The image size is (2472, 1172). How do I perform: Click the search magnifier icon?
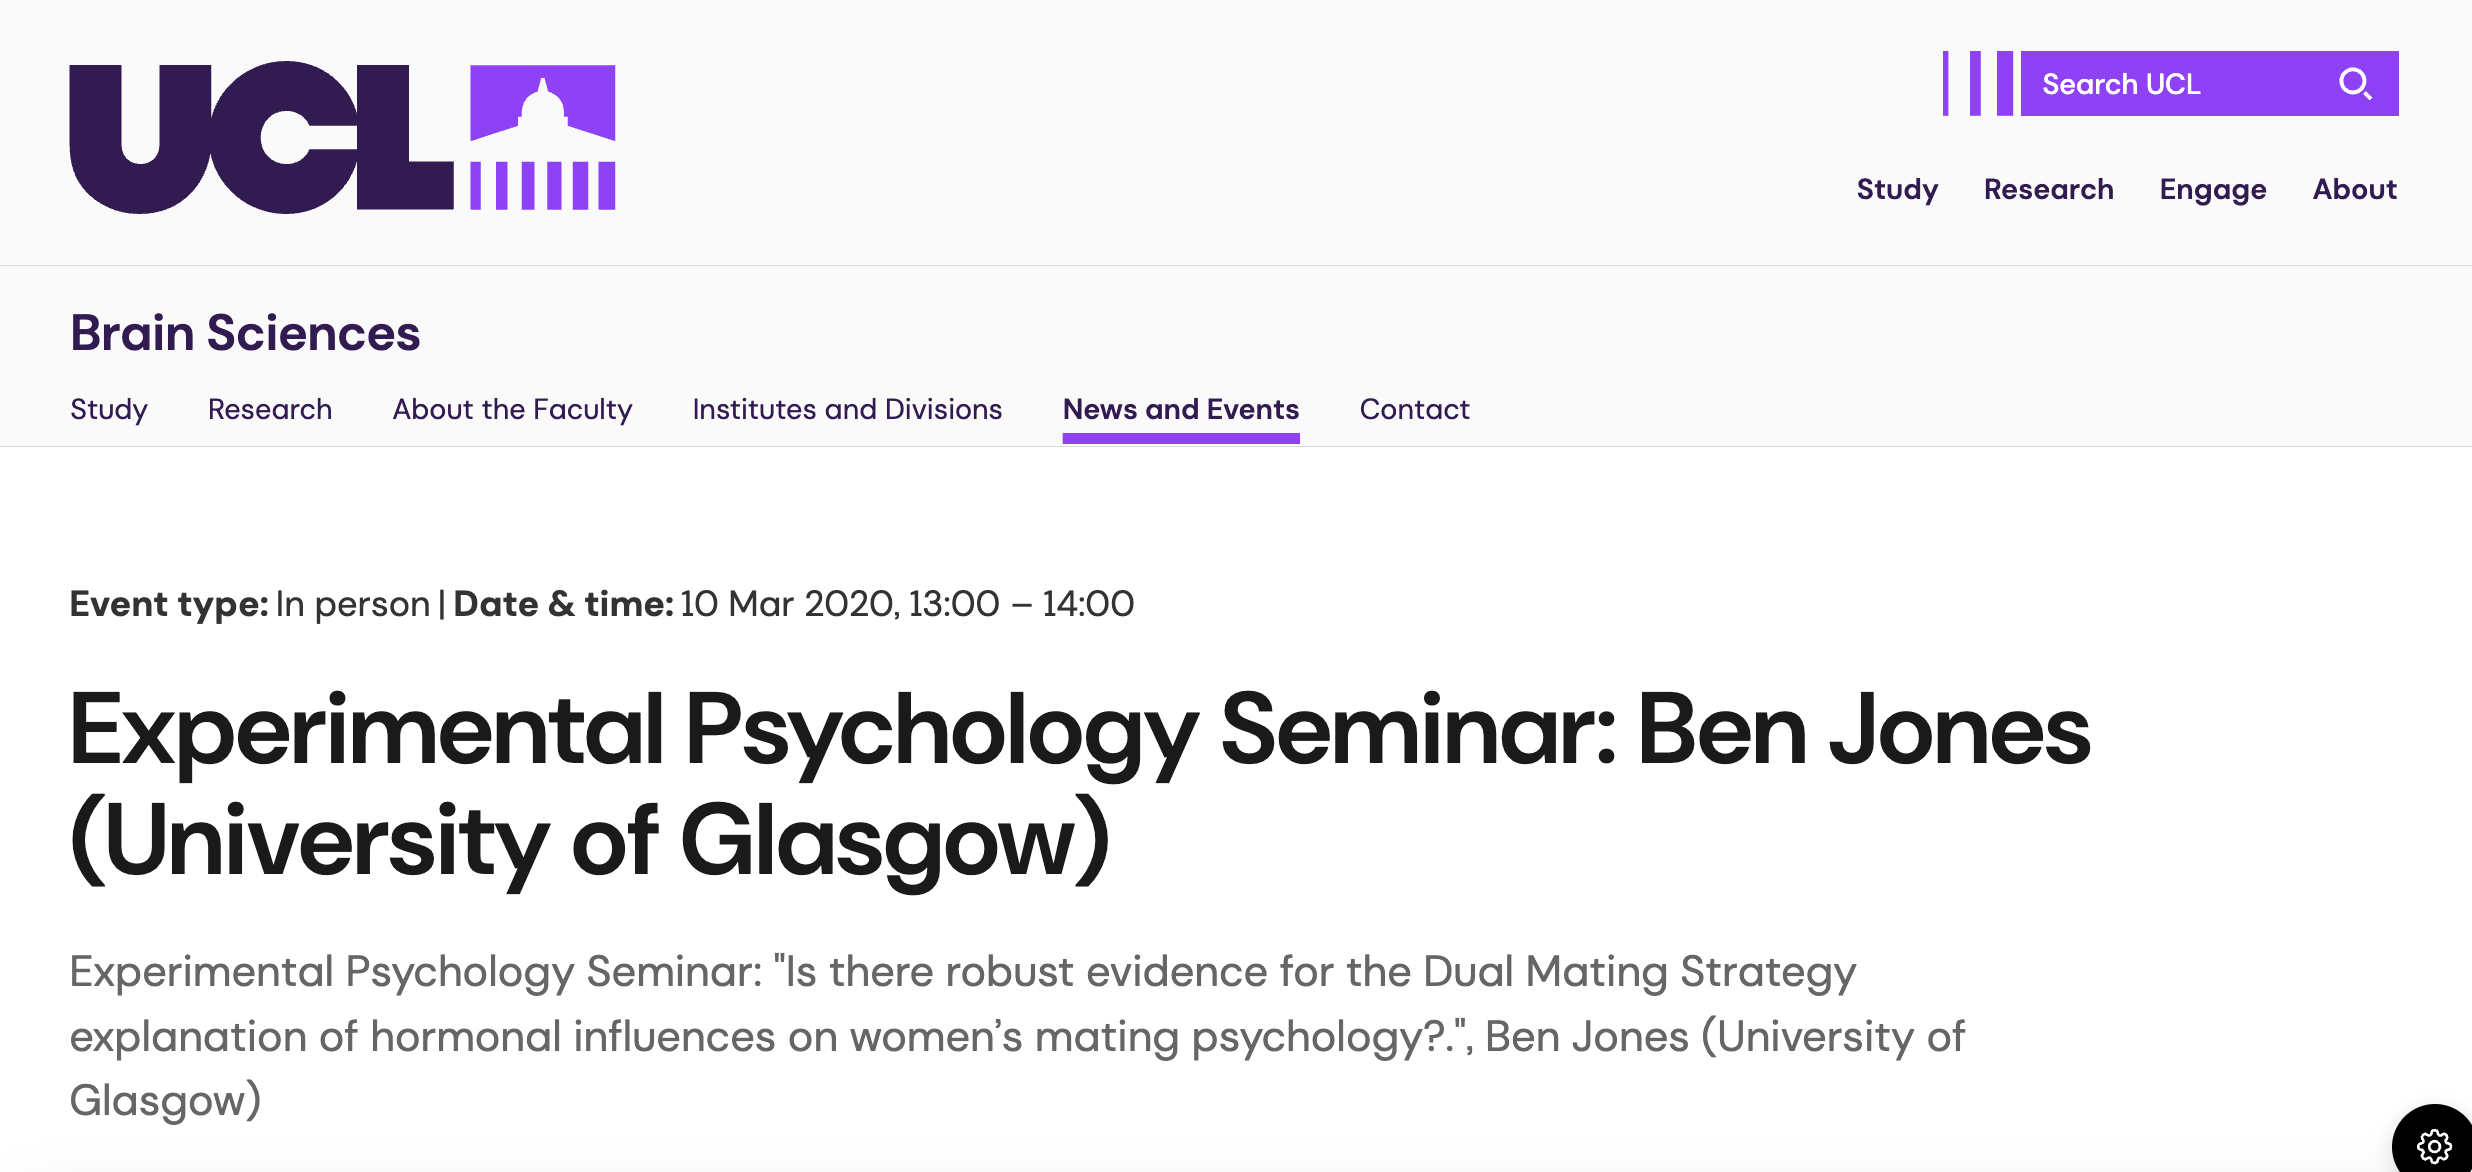pyautogui.click(x=2355, y=84)
